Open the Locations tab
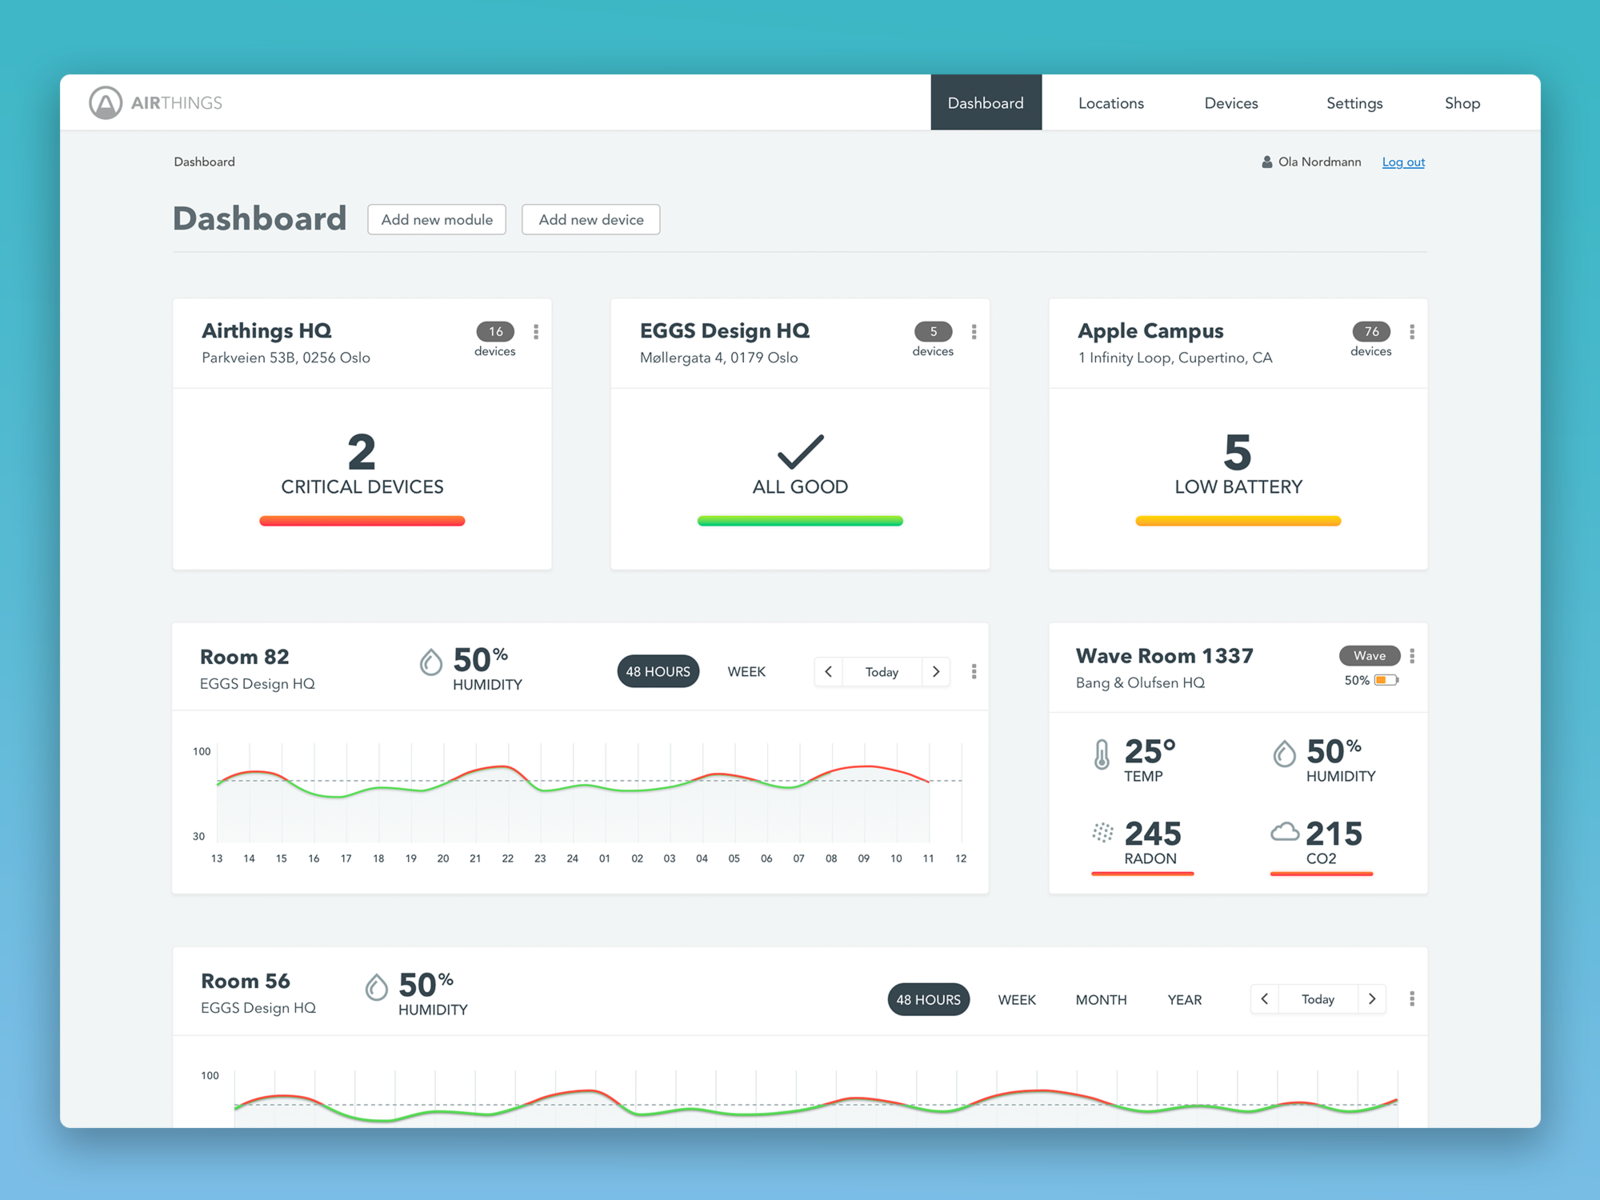This screenshot has width=1600, height=1200. pos(1110,102)
